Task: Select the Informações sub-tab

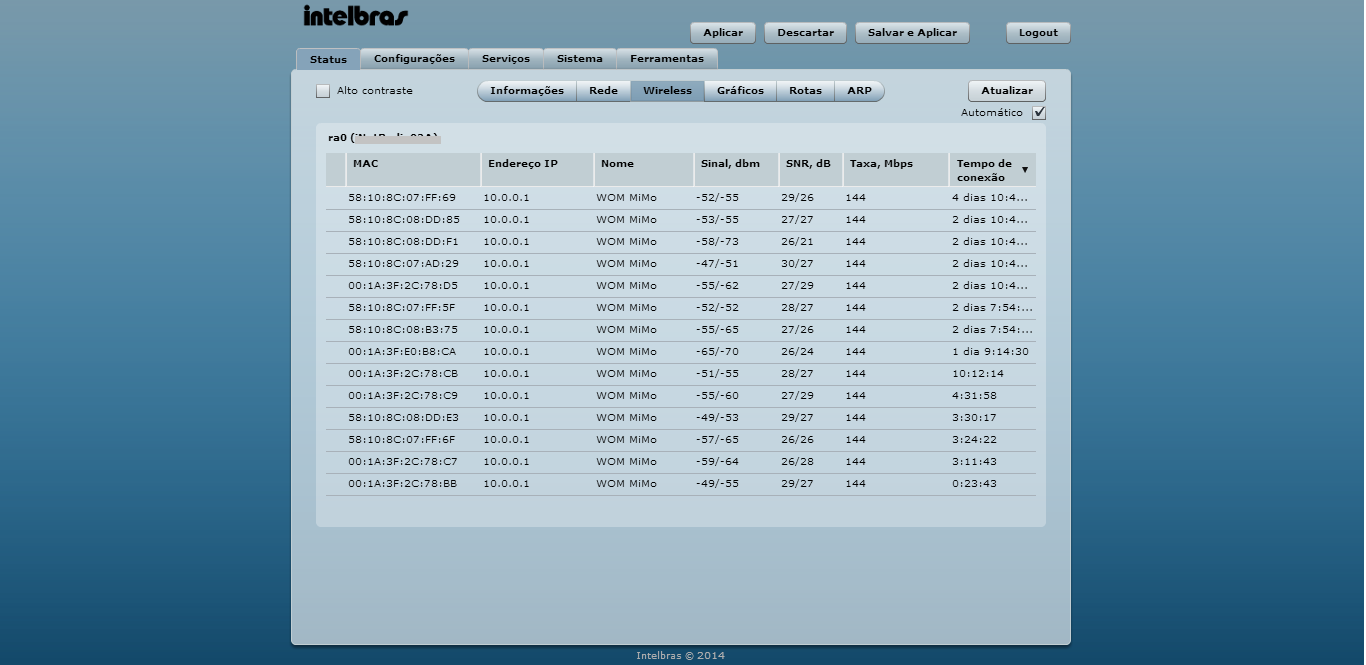Action: pyautogui.click(x=527, y=91)
